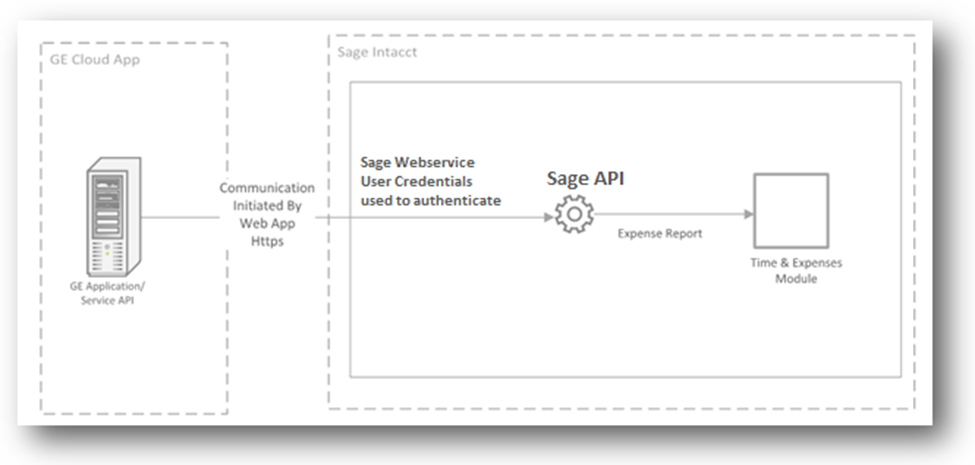Click the GE Application server tower icon
Viewport: 975px width, 465px height.
114,217
